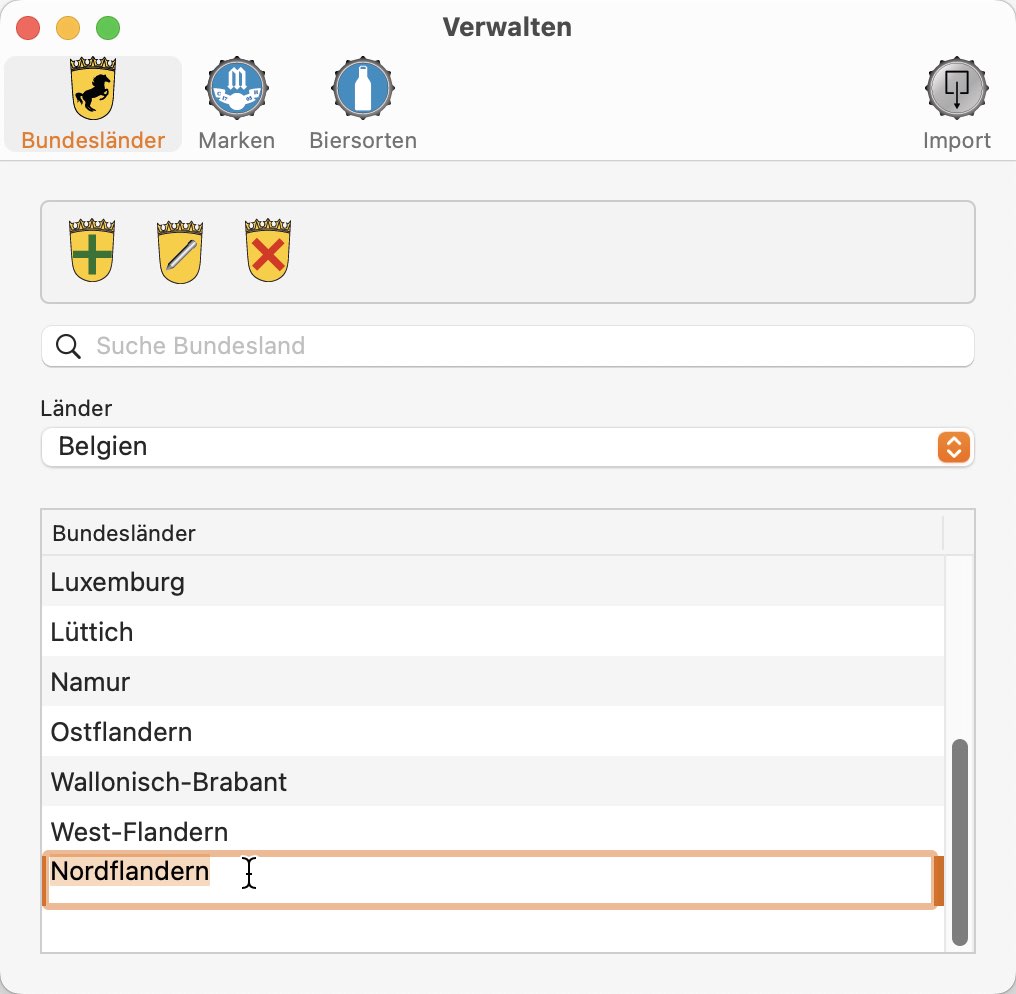Select Luxemburg in the list
The width and height of the screenshot is (1016, 994).
(492, 581)
